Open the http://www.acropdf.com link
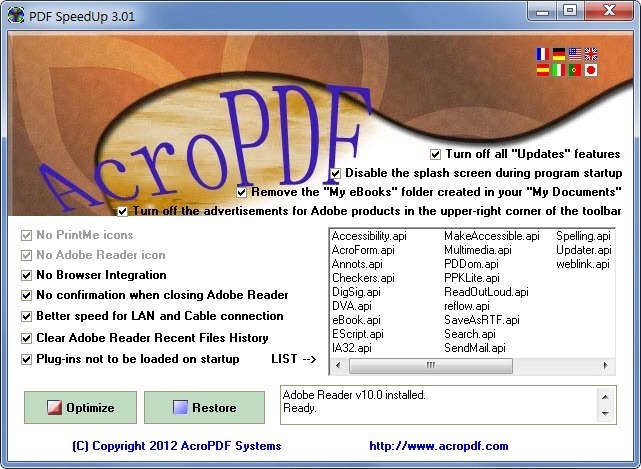The width and height of the screenshot is (641, 469). [439, 446]
